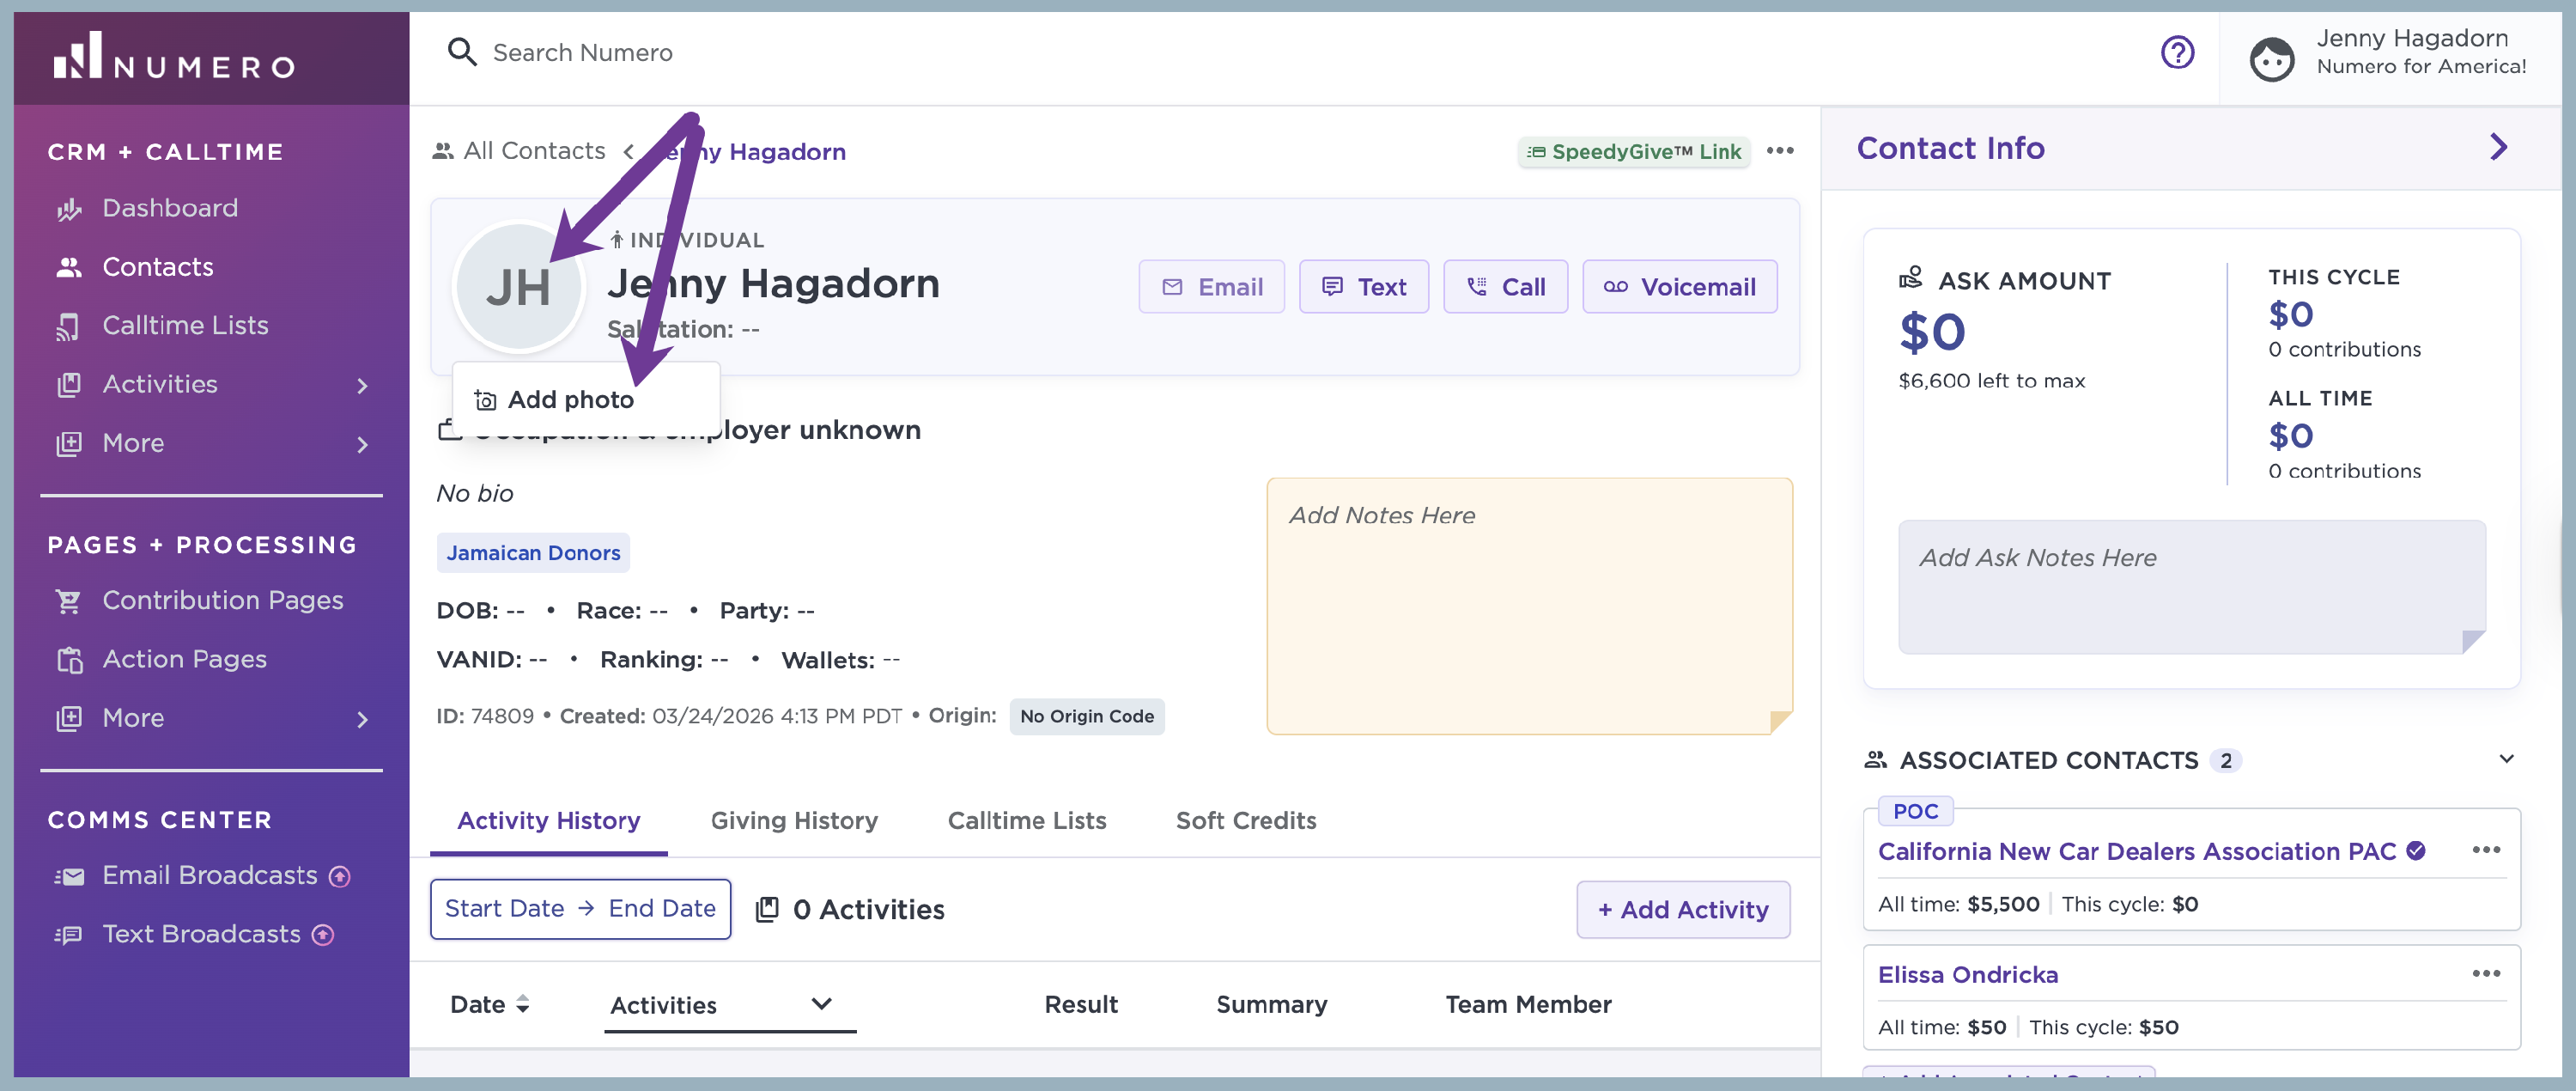Expand the More item under Pages + Processing
The height and width of the screenshot is (1091, 2576).
363,718
